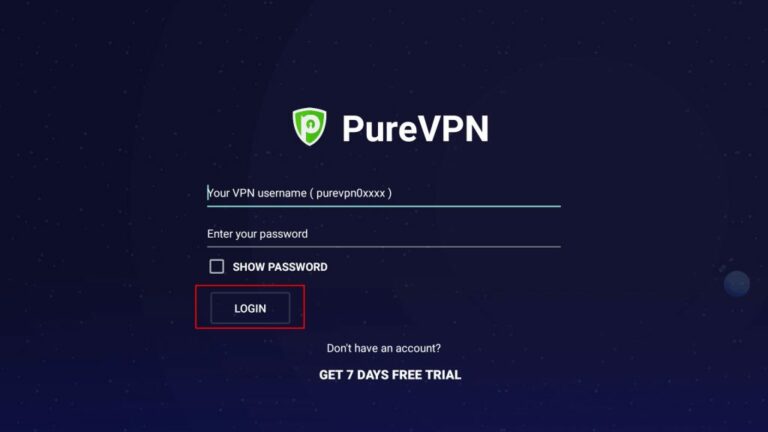The width and height of the screenshot is (768, 432).
Task: Click the word FREE in trial offer
Action: pyautogui.click(x=407, y=375)
